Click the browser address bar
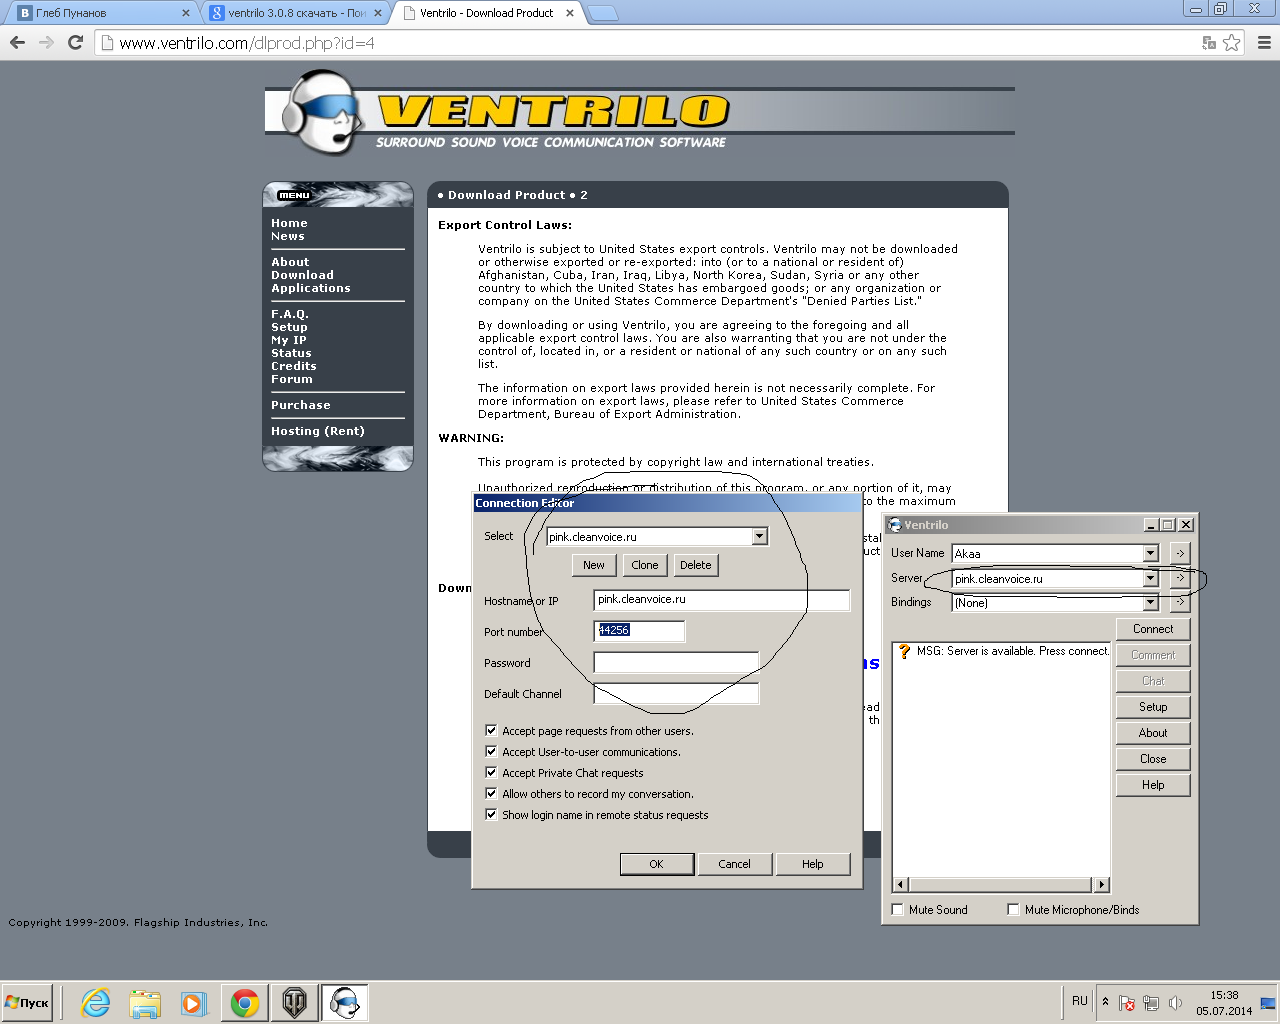Screen dimensions: 1280x1024 [x=650, y=43]
